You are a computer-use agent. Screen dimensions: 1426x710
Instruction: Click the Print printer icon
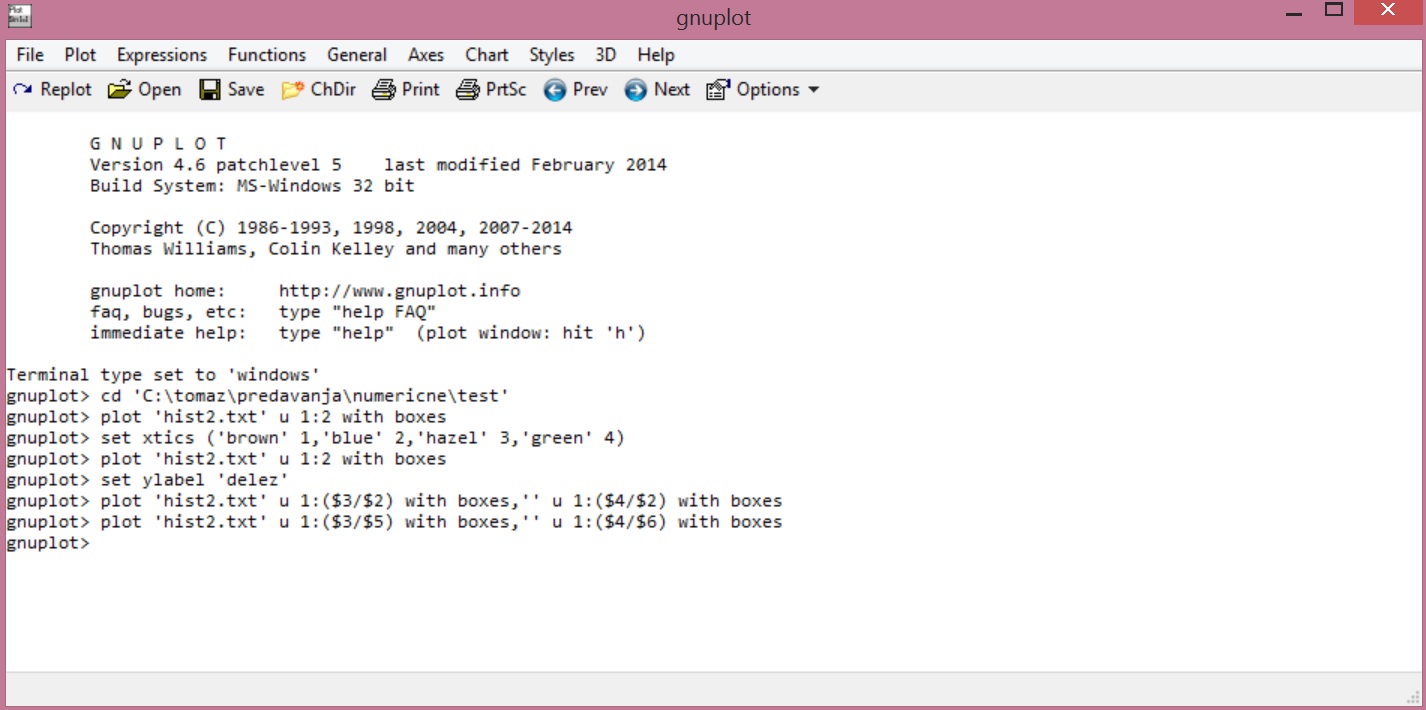[385, 90]
